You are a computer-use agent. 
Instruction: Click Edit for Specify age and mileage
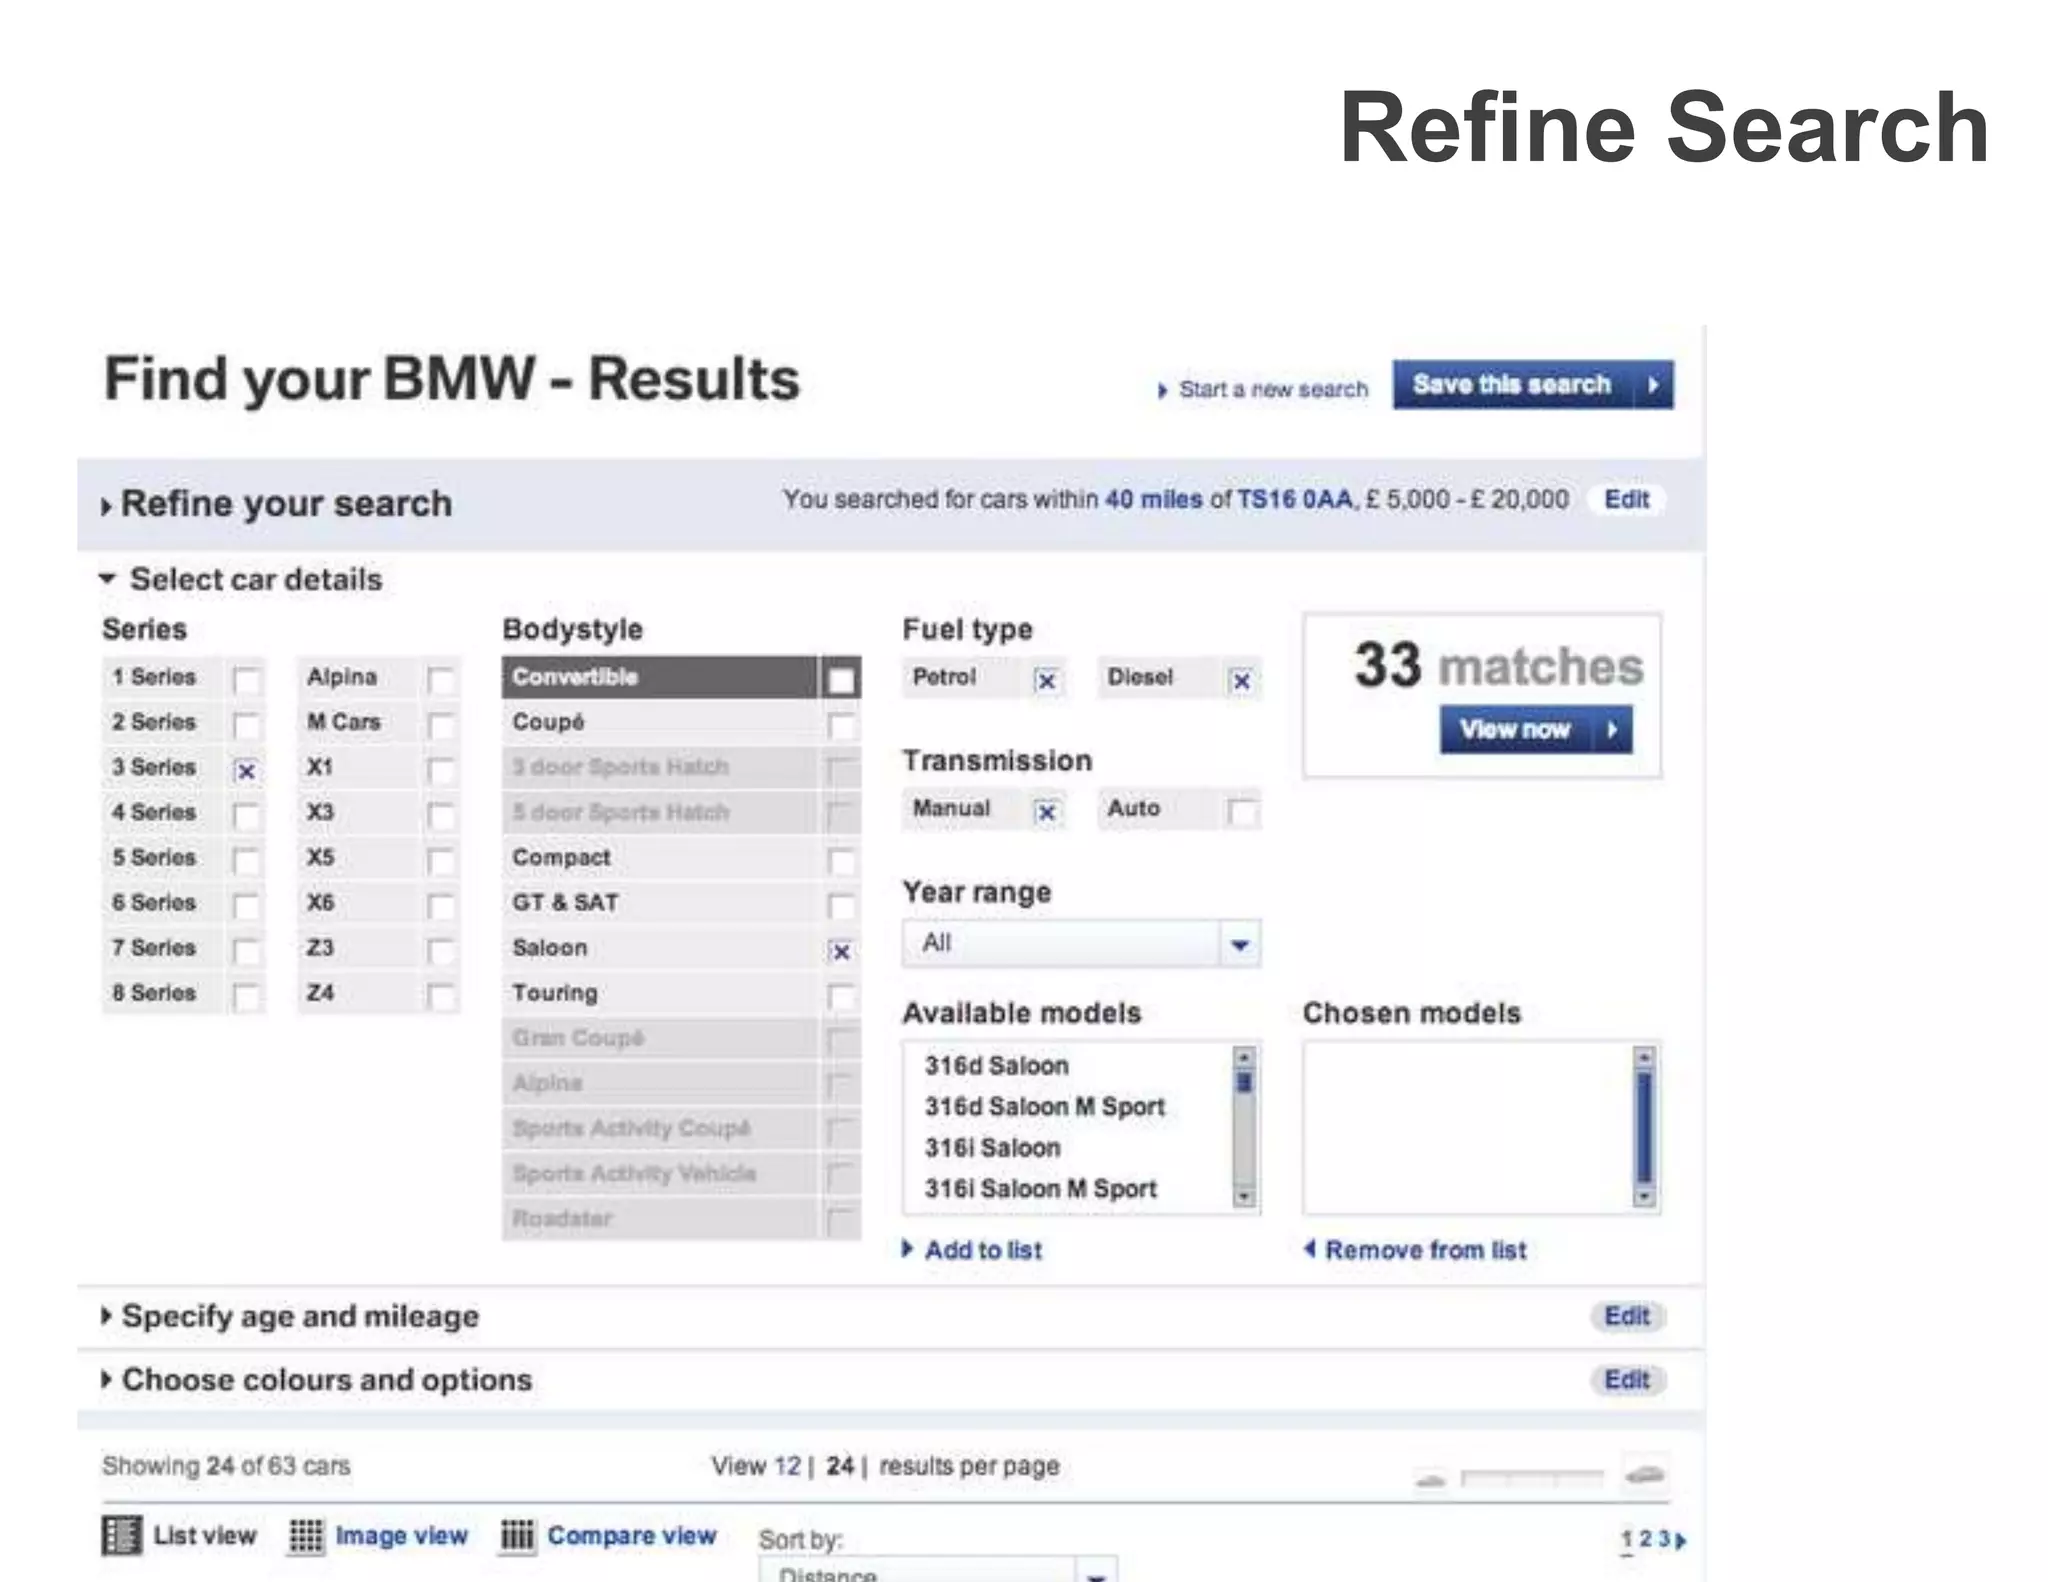(x=1626, y=1316)
